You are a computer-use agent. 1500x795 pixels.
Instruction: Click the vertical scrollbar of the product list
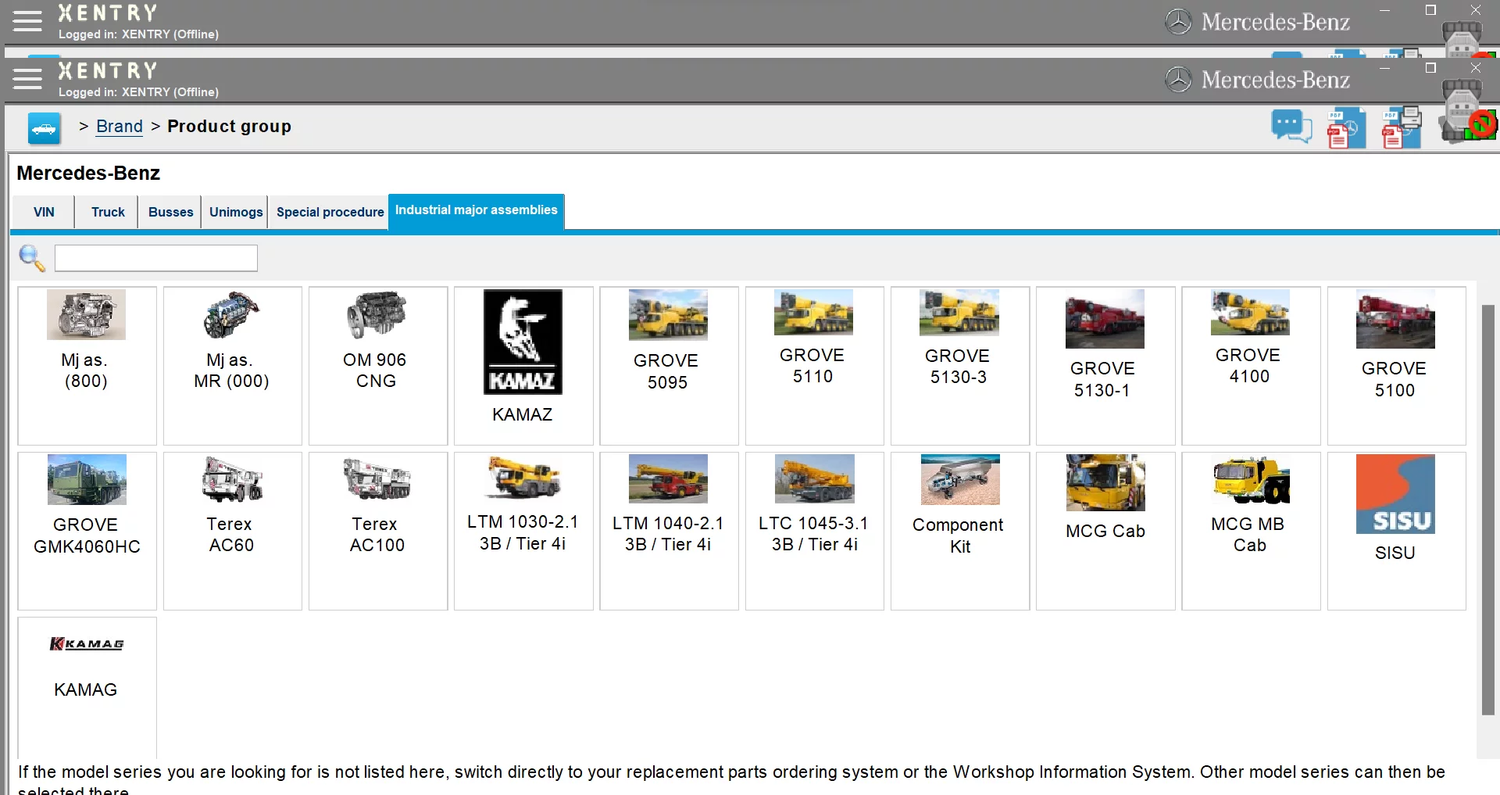(x=1487, y=500)
